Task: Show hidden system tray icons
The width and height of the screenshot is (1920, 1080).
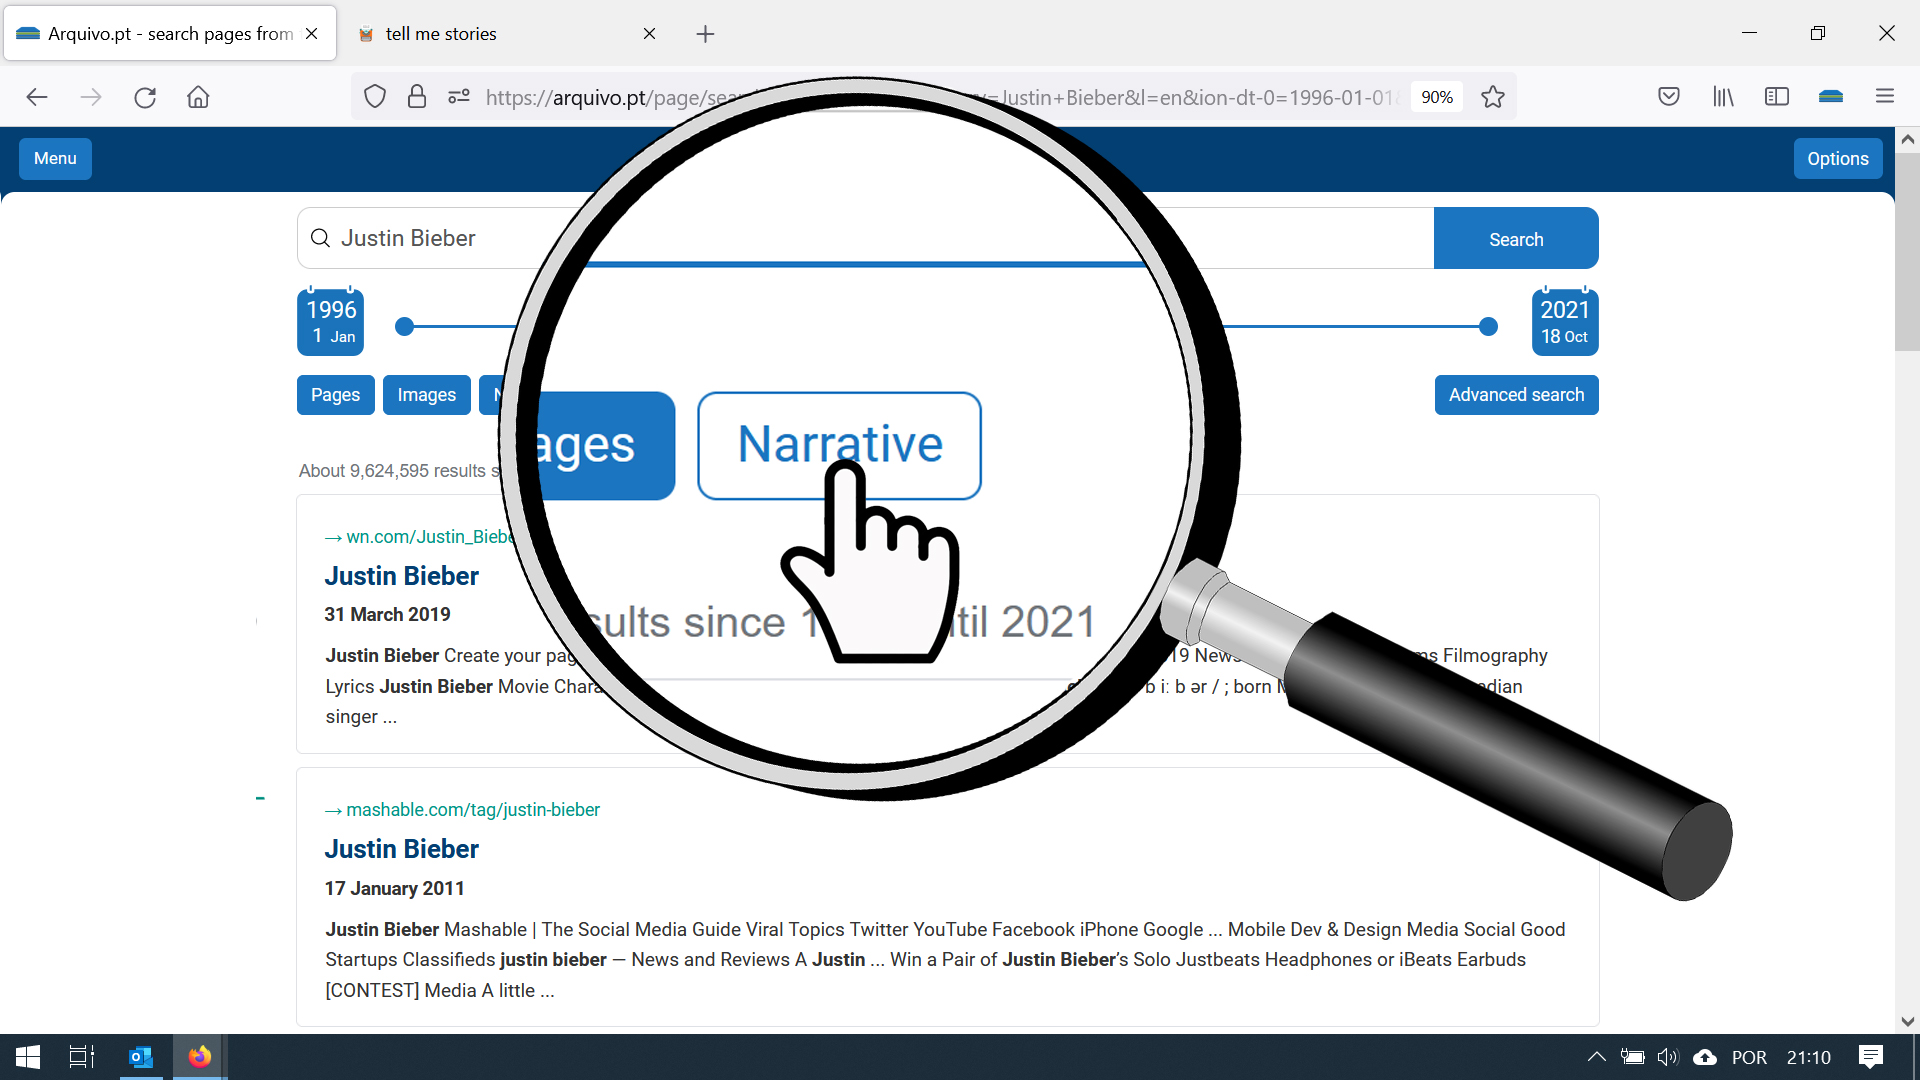Action: tap(1597, 1057)
